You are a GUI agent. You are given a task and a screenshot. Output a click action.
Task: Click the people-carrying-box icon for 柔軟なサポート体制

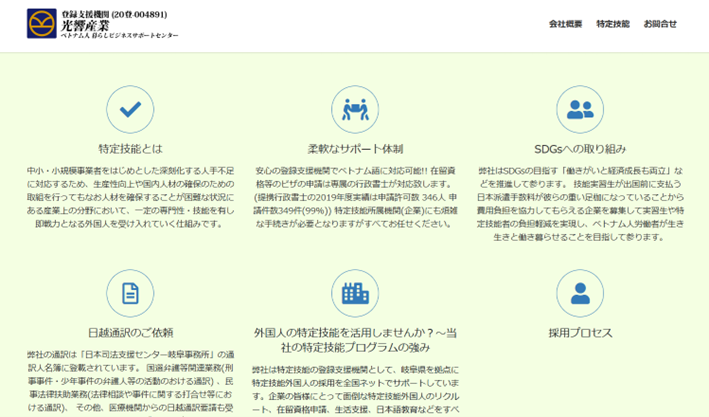355,109
